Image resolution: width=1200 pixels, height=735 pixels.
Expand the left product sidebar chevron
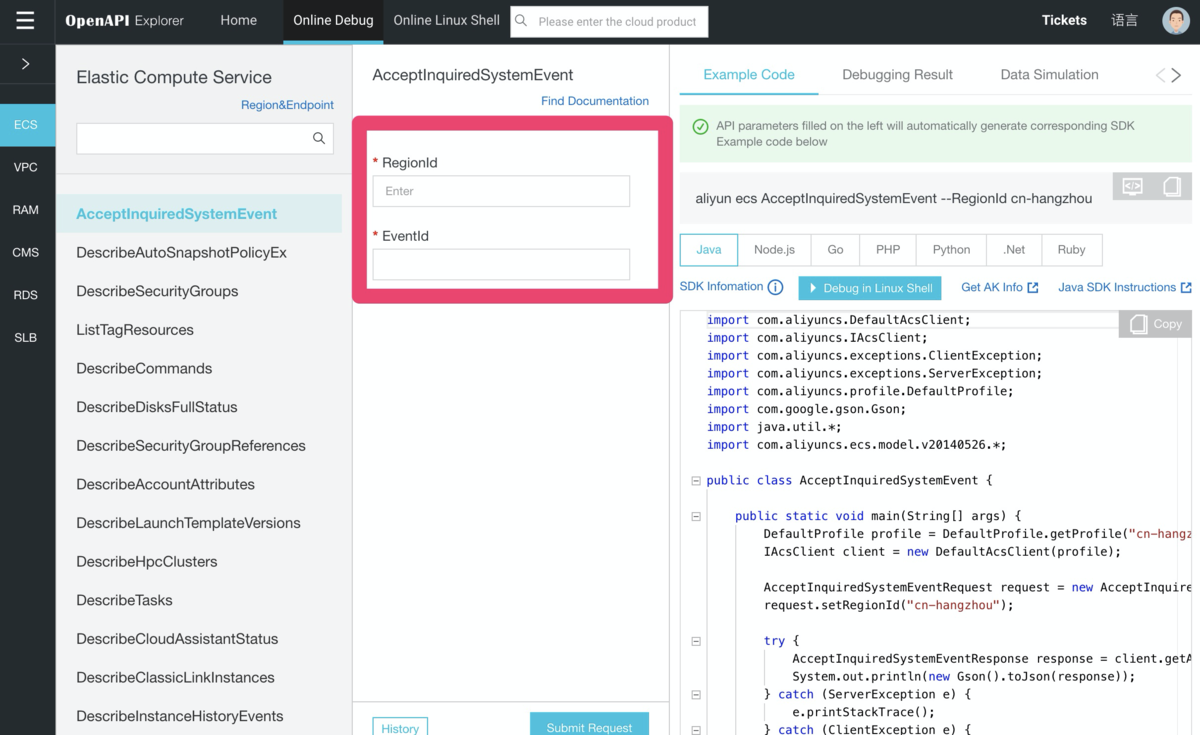tap(26, 64)
